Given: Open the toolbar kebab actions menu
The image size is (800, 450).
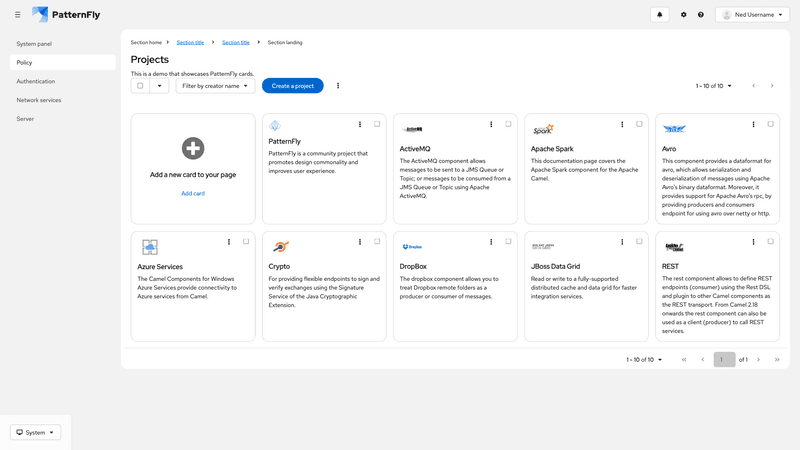Looking at the screenshot, I should click(338, 86).
